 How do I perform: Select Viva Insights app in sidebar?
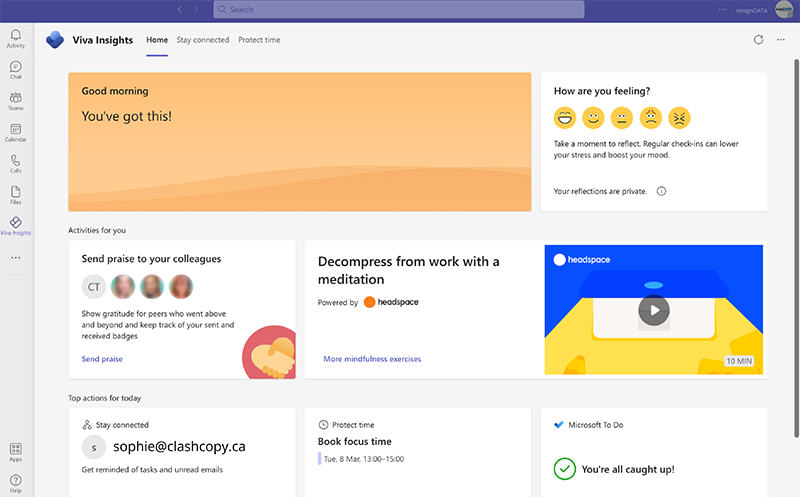(15, 226)
